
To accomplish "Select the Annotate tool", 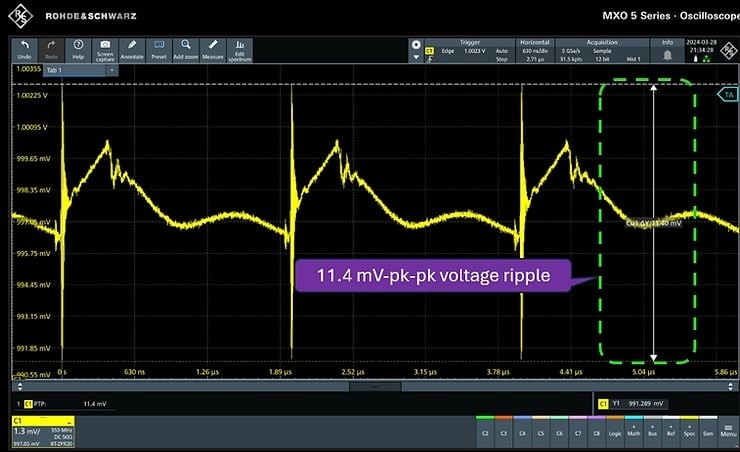I will tap(132, 50).
